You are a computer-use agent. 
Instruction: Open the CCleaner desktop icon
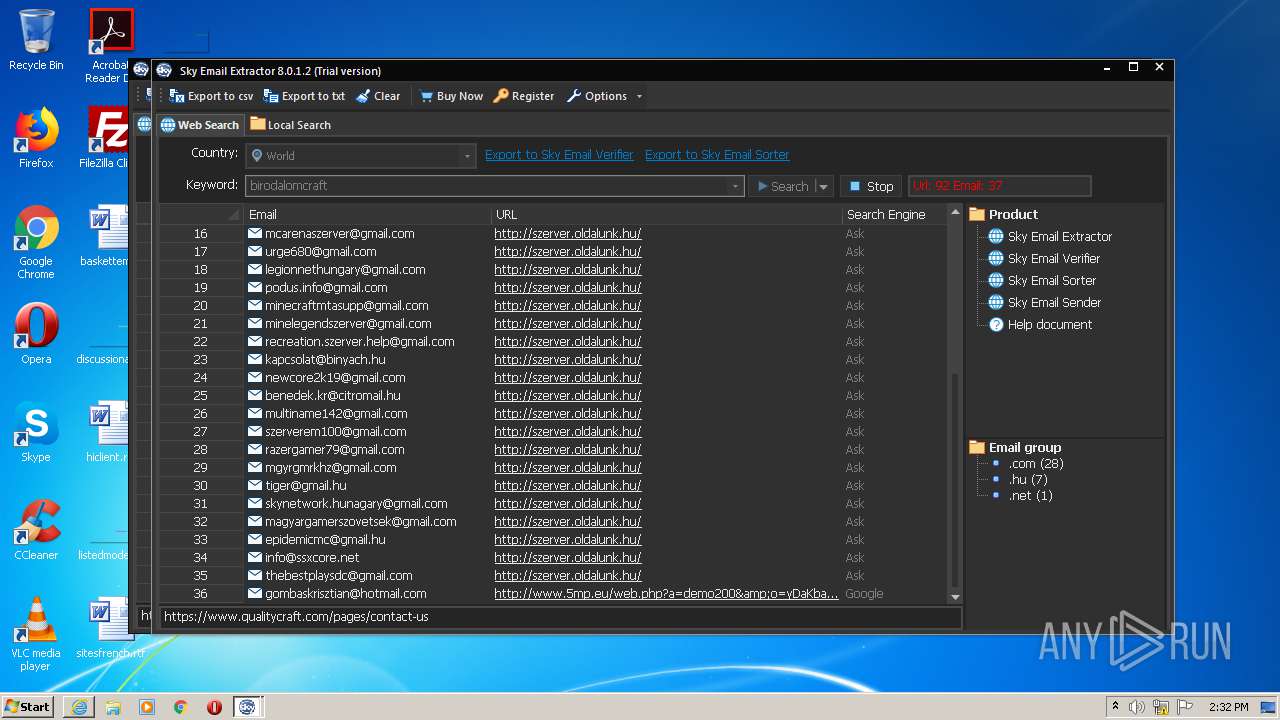pos(36,530)
